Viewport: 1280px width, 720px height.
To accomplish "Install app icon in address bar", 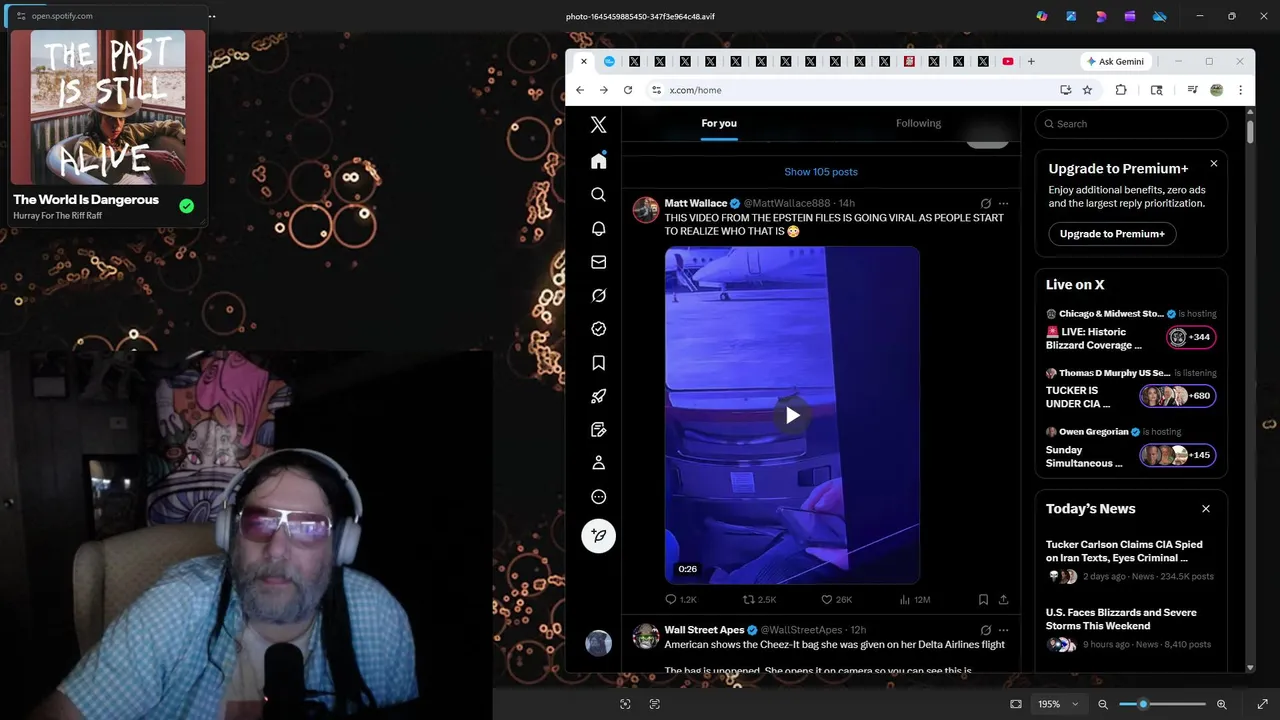I will click(x=1066, y=90).
